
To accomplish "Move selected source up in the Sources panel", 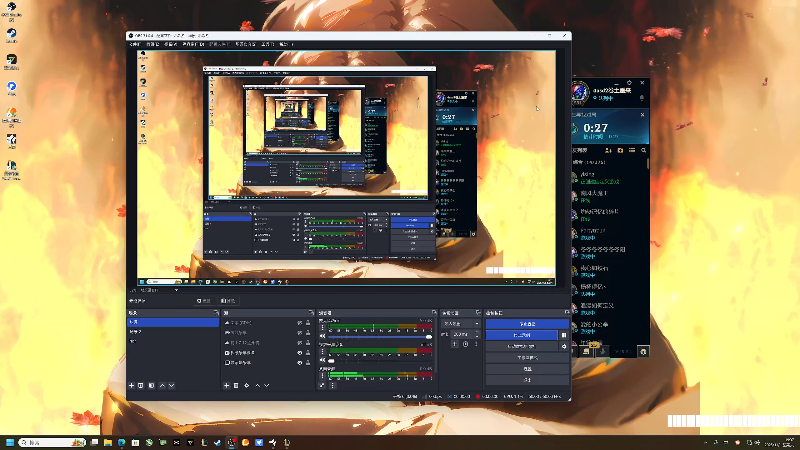I will pos(258,386).
